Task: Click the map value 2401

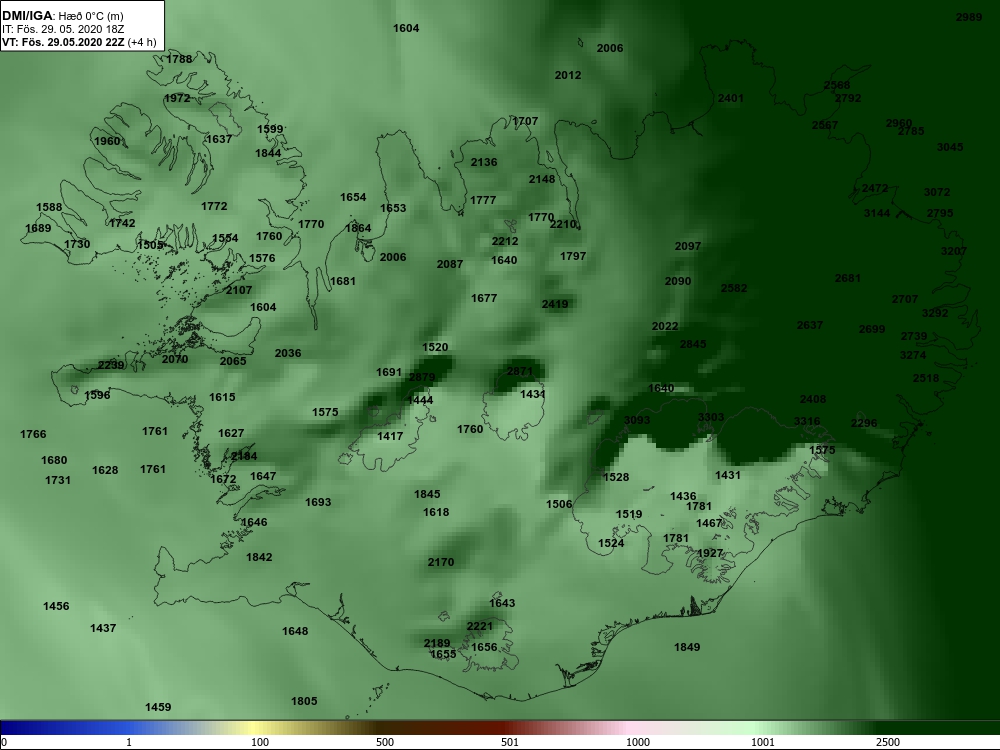Action: (x=730, y=98)
